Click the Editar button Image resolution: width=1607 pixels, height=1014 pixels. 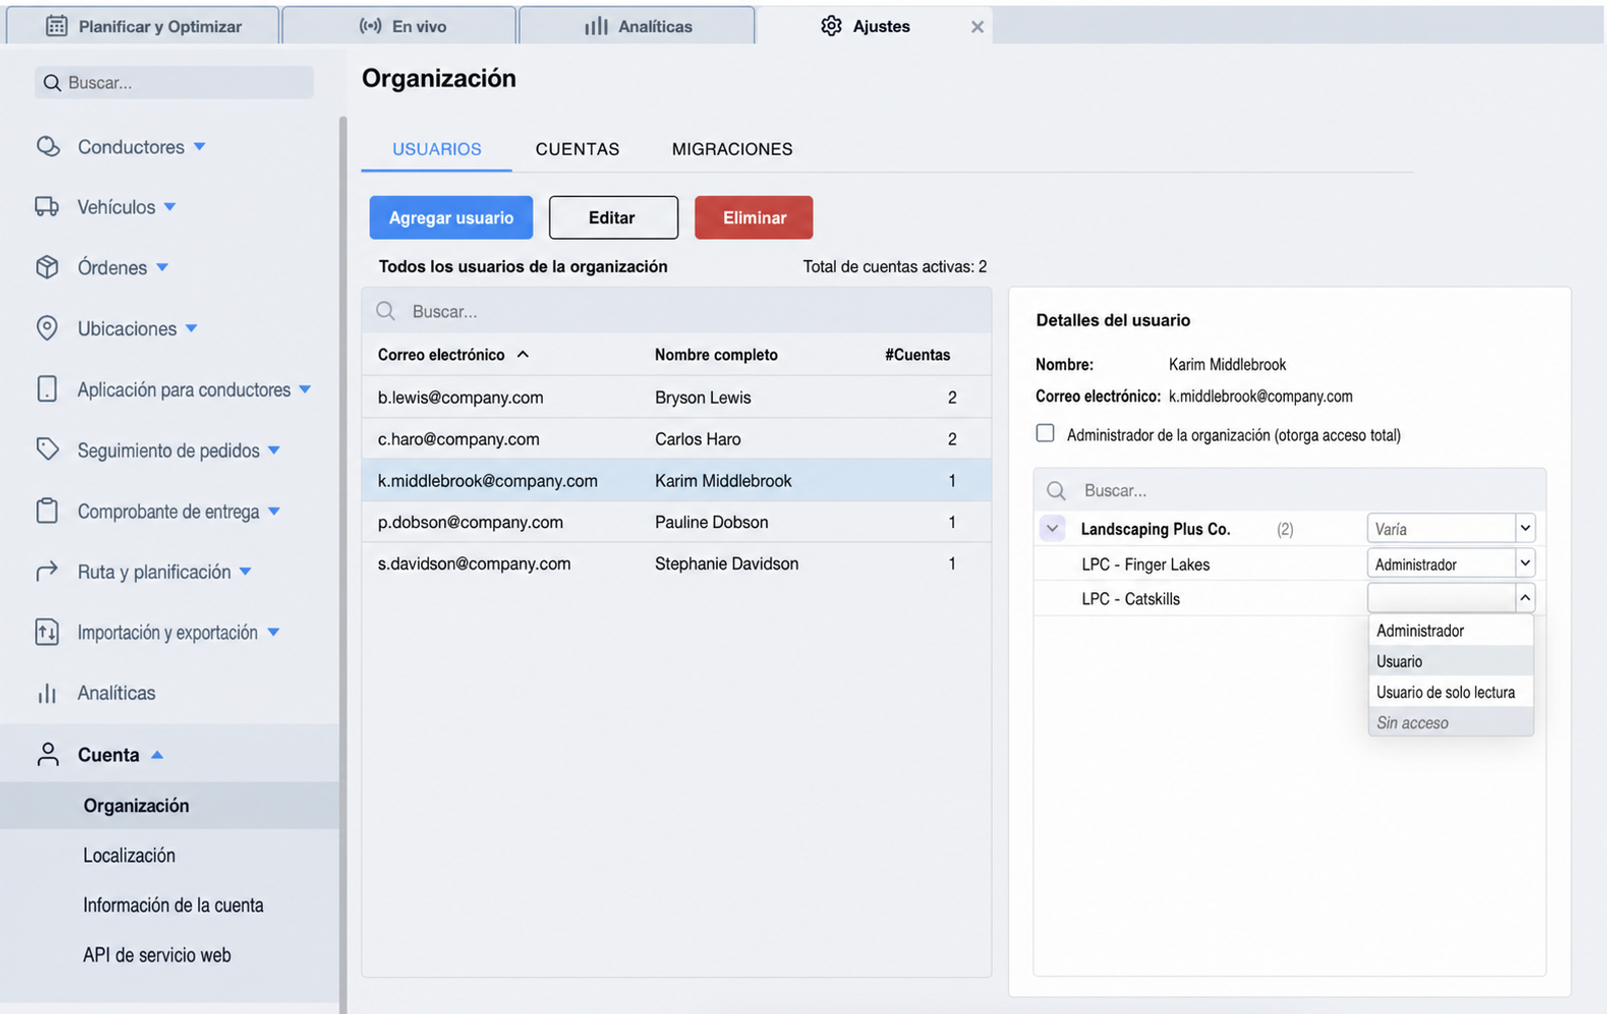[613, 217]
